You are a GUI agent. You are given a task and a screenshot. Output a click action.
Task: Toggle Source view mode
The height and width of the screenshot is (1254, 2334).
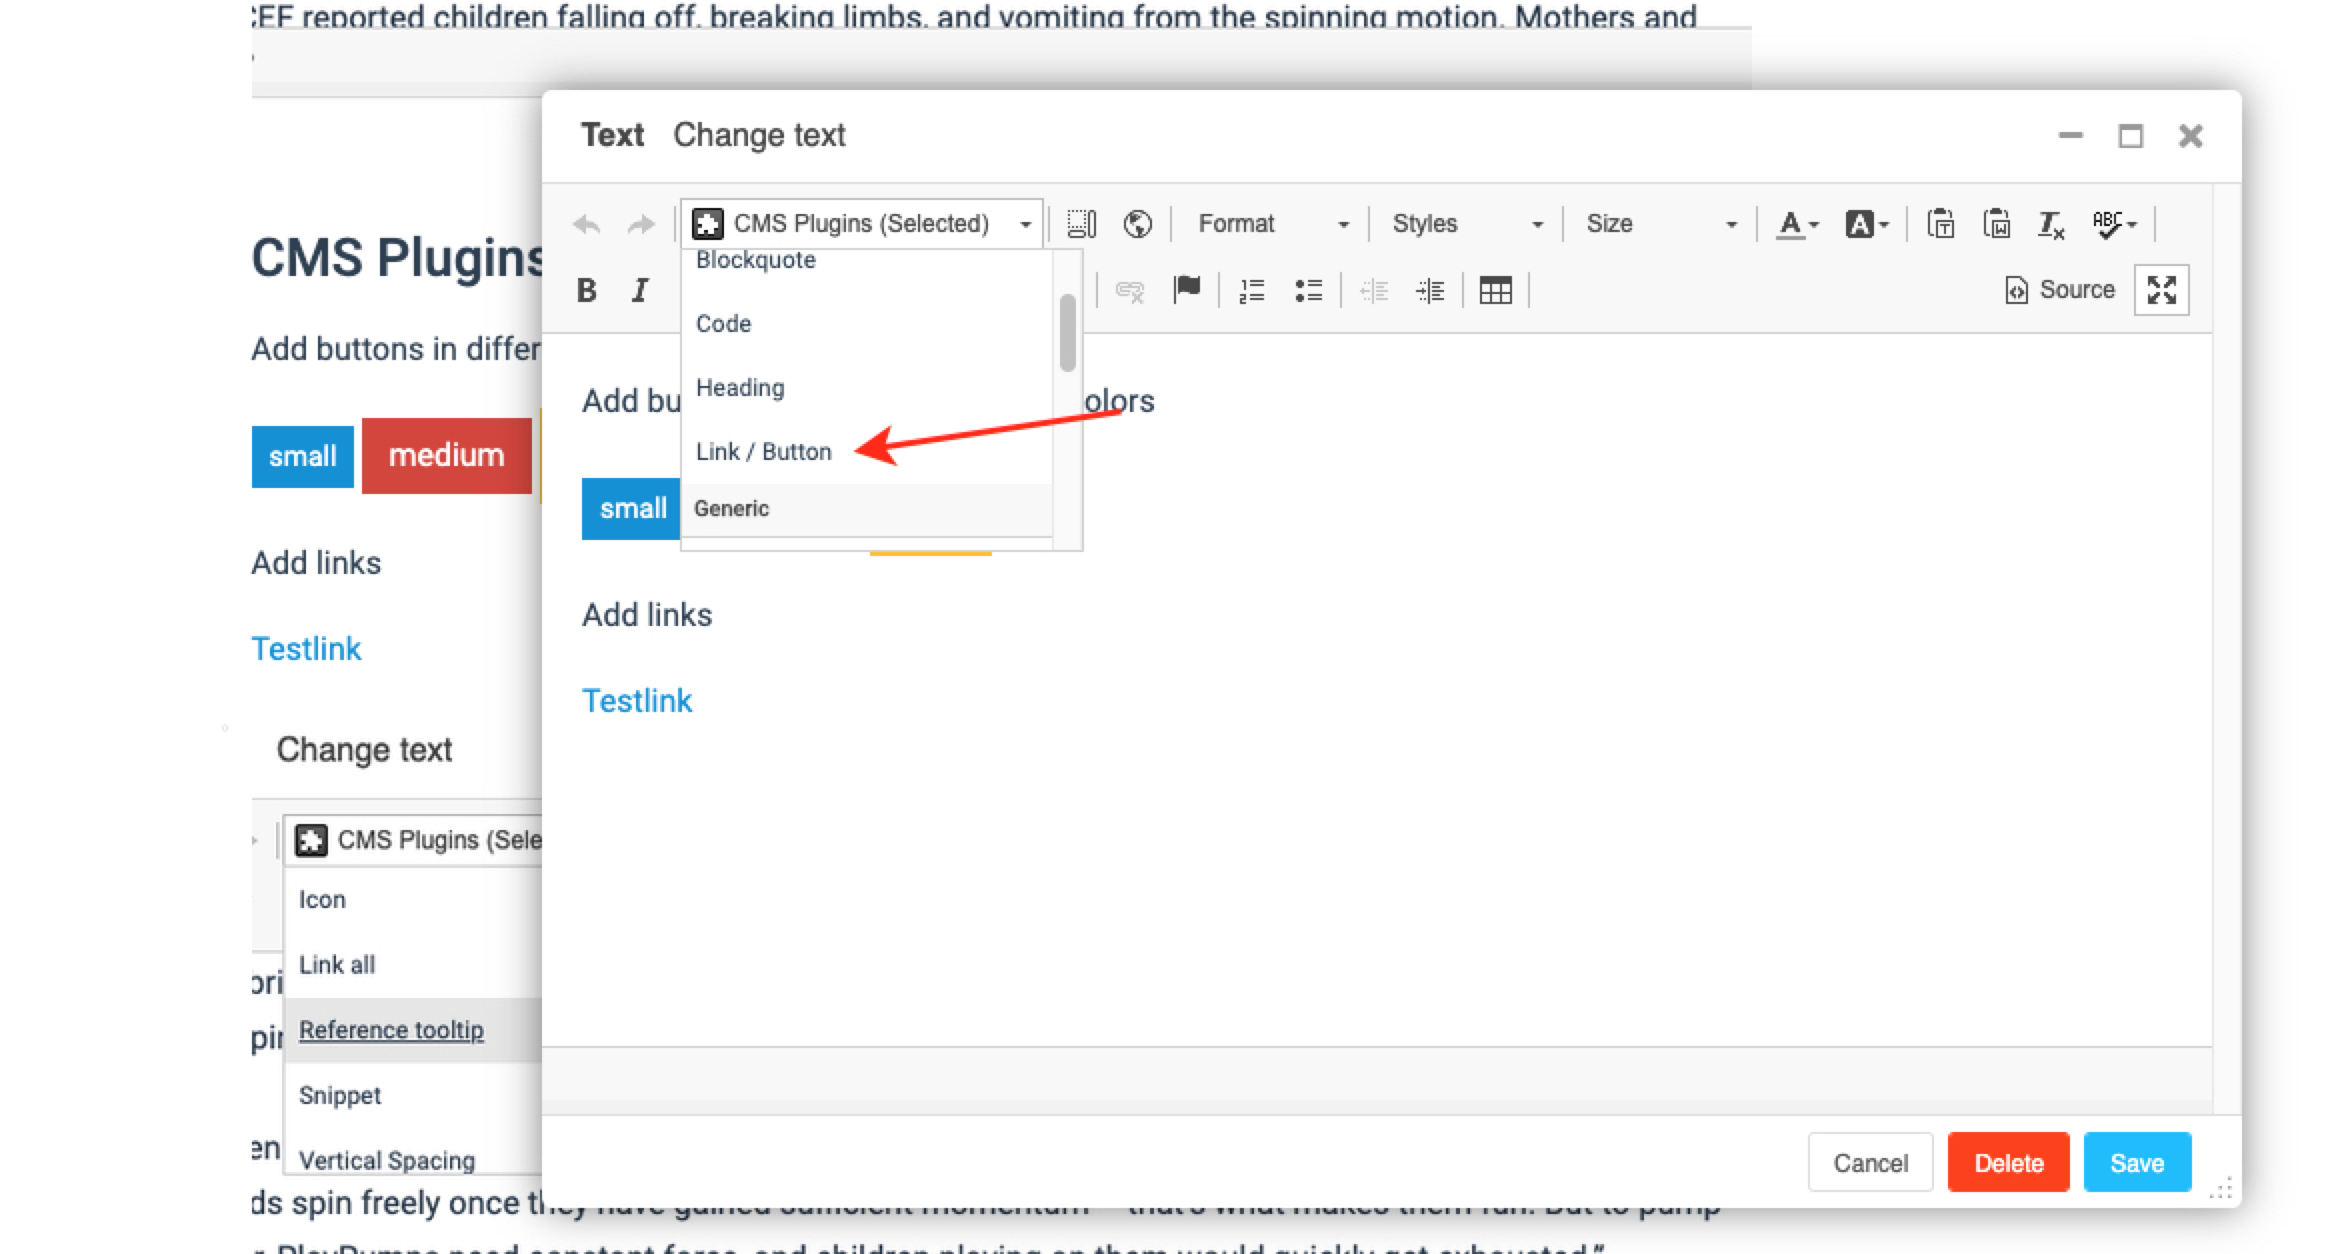point(2060,290)
